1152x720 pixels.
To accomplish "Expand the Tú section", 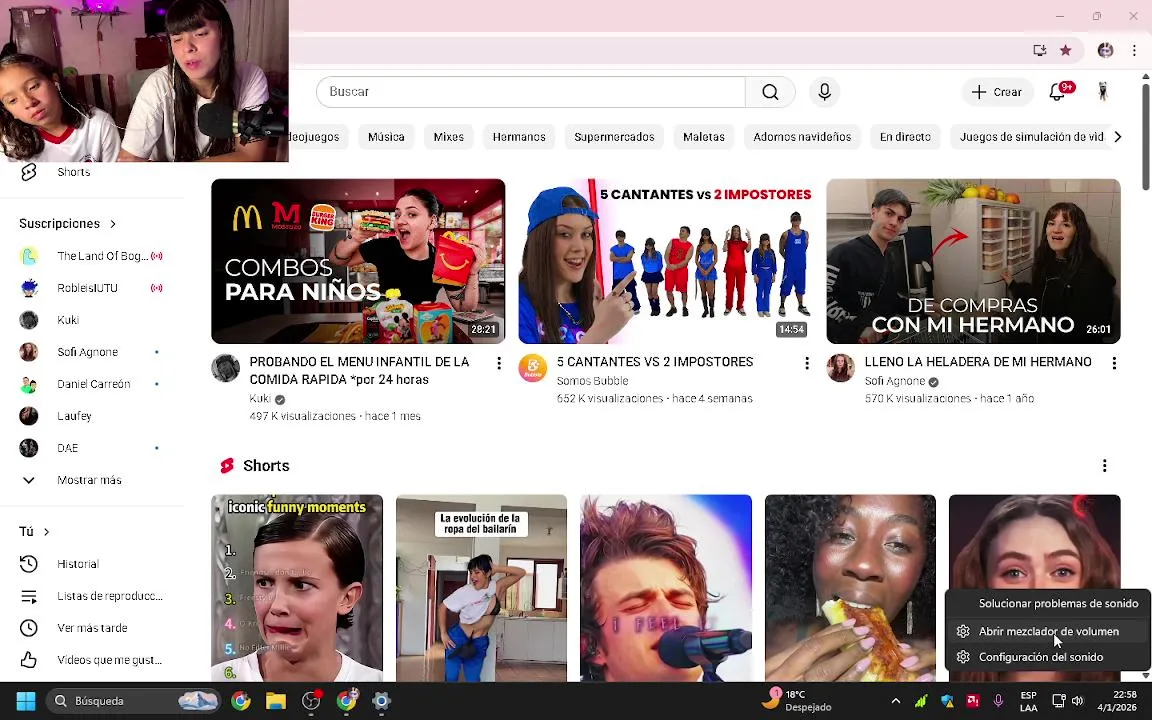I will pyautogui.click(x=35, y=531).
